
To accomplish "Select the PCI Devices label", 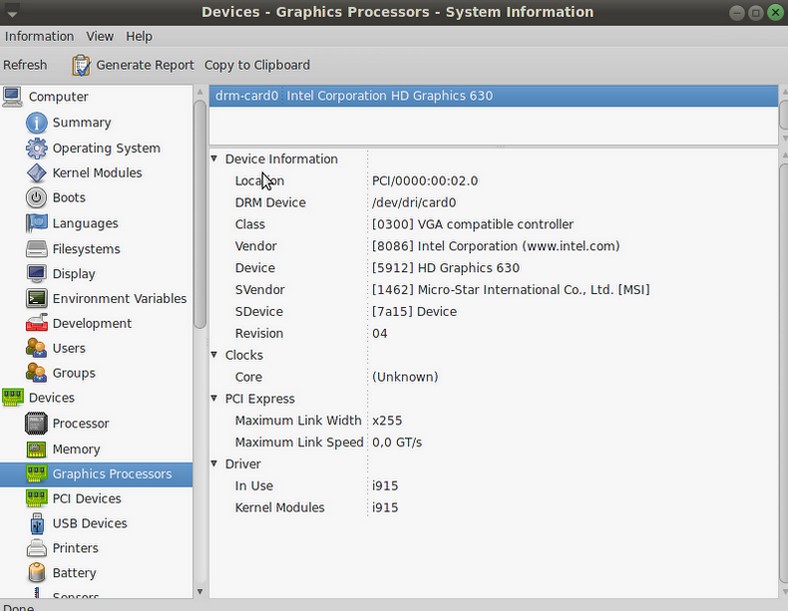I will (x=87, y=498).
